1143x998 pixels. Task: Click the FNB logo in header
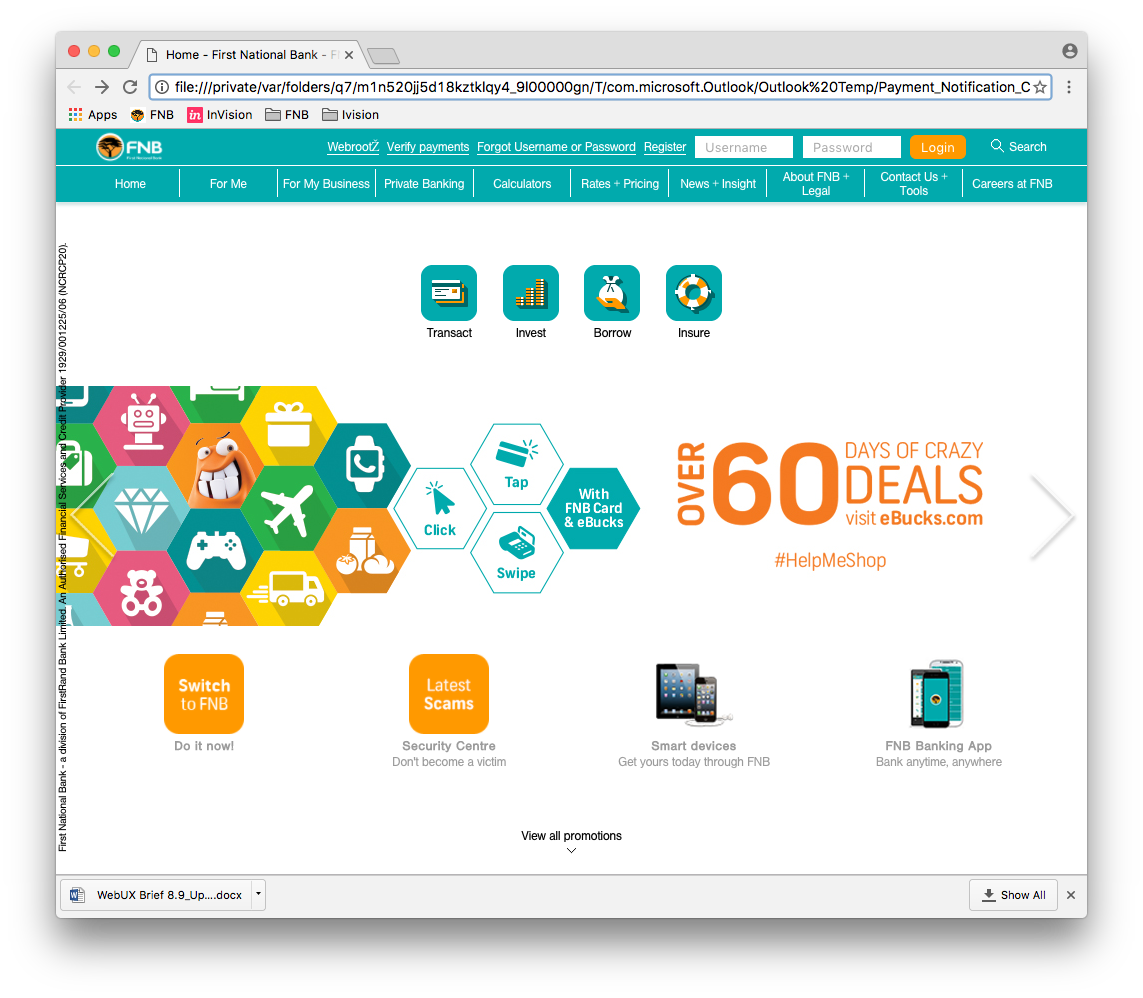(129, 147)
